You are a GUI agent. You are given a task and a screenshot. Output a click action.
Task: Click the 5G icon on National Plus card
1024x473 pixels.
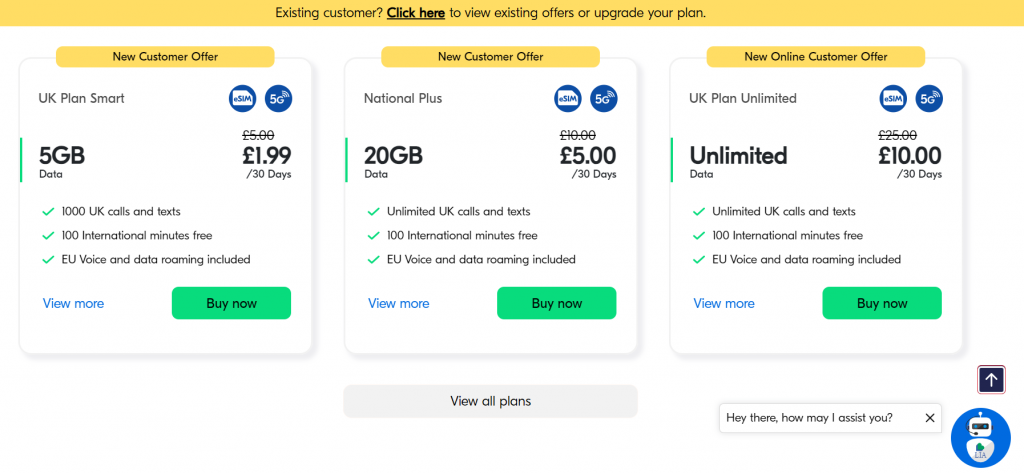[603, 99]
